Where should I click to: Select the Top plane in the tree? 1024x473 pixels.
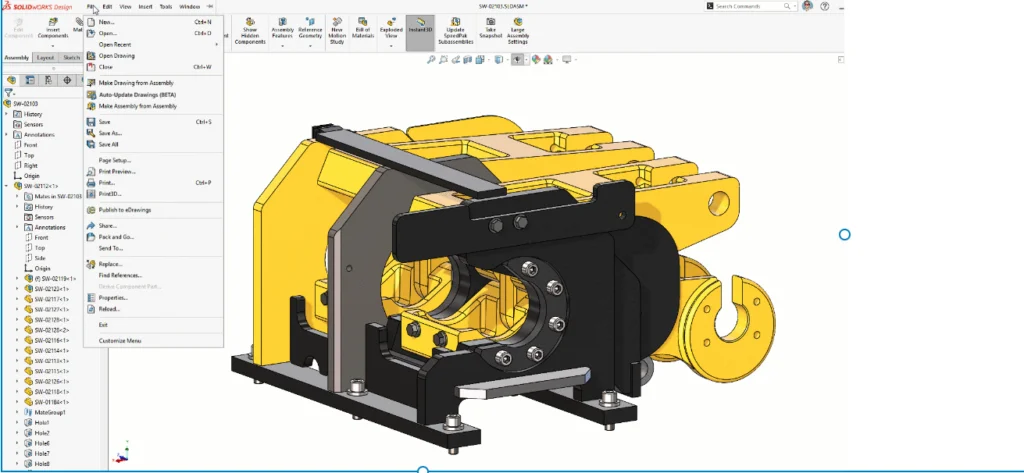point(30,155)
